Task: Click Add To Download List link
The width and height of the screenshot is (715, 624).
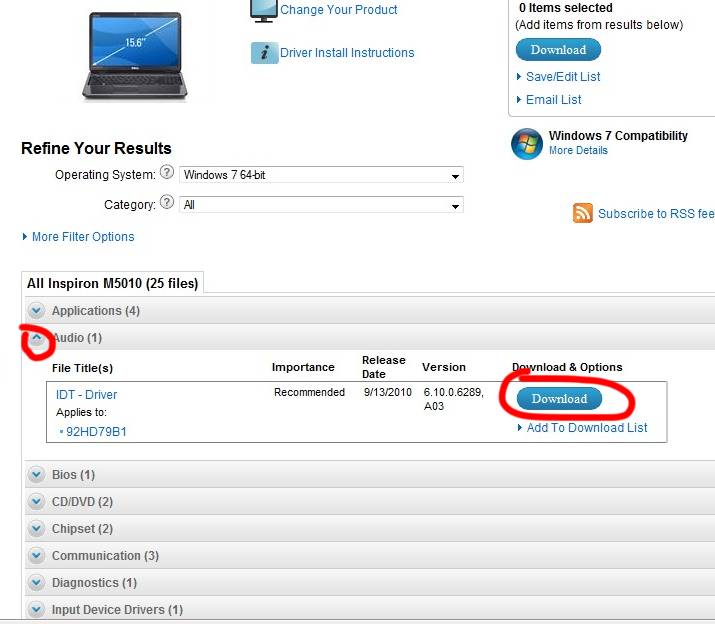Action: click(587, 428)
